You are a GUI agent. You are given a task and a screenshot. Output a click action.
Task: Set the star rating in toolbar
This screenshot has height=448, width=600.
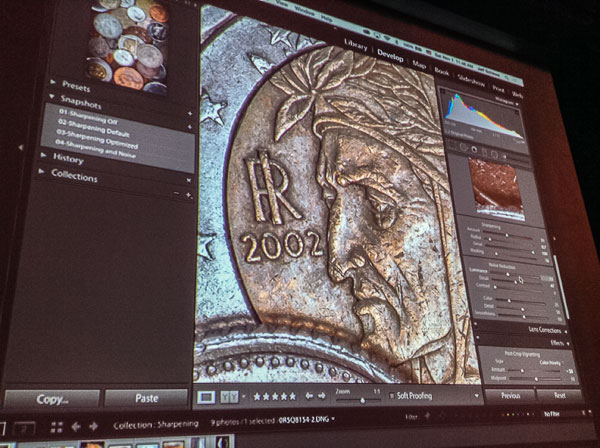point(275,396)
